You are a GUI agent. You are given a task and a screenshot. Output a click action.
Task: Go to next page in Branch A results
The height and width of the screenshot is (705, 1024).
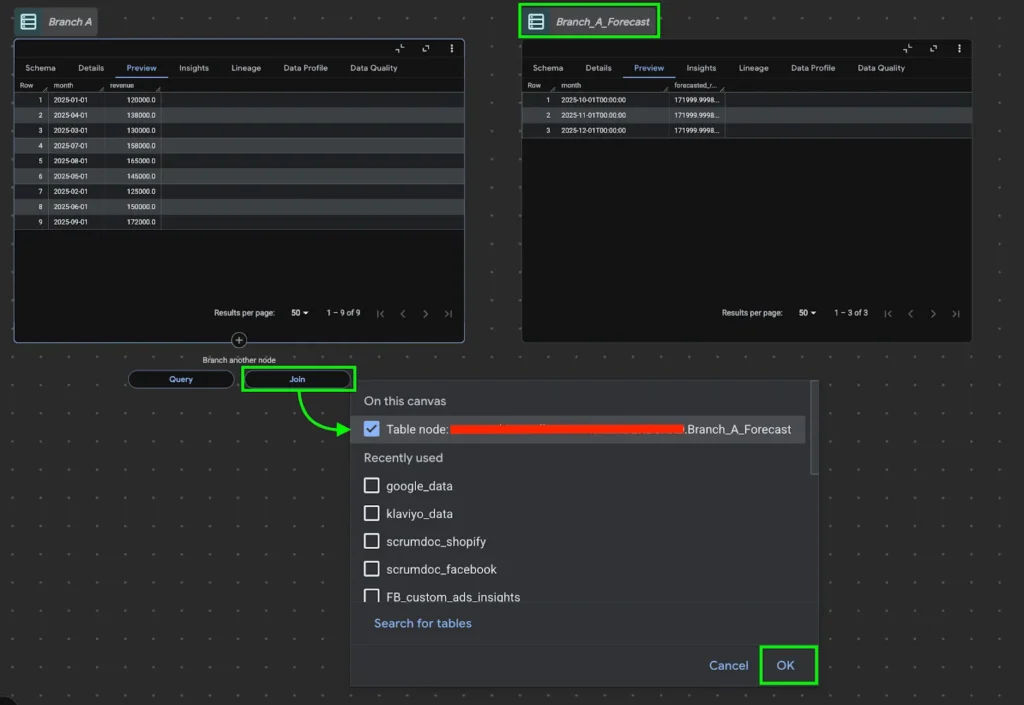[x=425, y=314]
